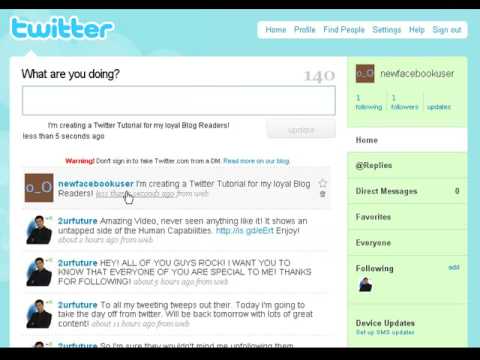Open the @Replies sidebar tab
Viewport: 480px width, 360px height.
[407, 165]
